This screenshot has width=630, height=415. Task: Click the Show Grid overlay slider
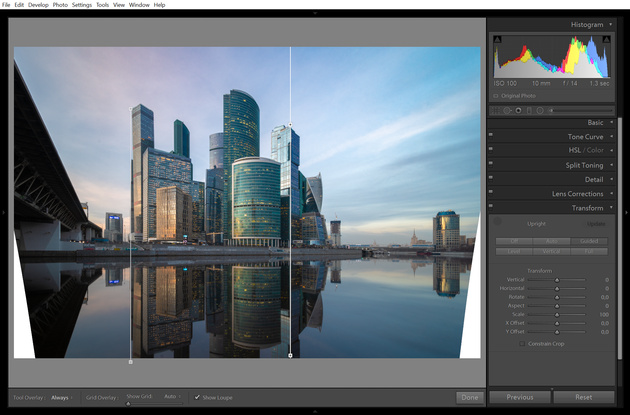tap(154, 403)
